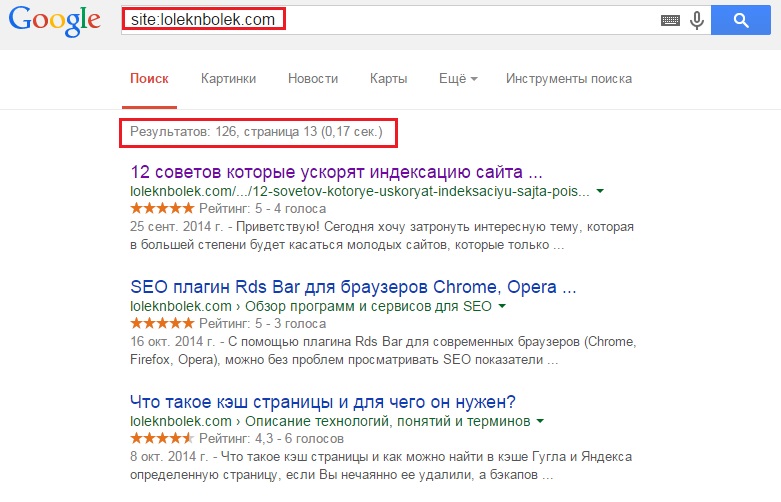Screen dimensions: 781x502
Task: Open result 'SEO плагин Rds Bar для браузеров'
Action: (x=353, y=287)
